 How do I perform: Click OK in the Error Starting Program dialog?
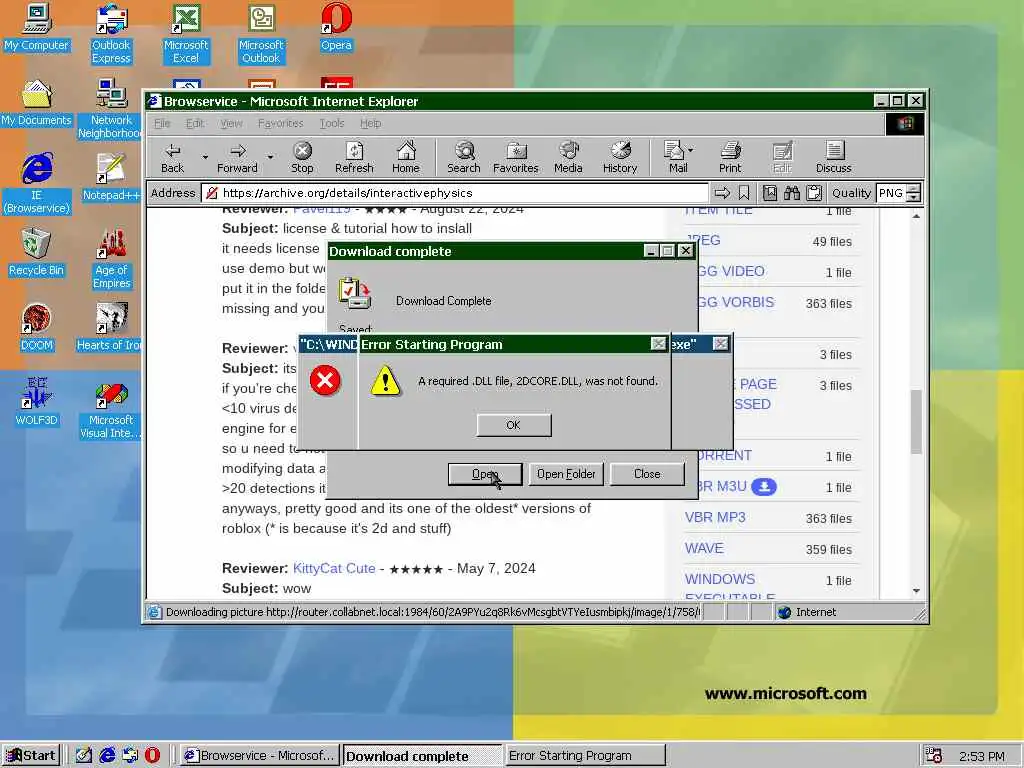513,425
